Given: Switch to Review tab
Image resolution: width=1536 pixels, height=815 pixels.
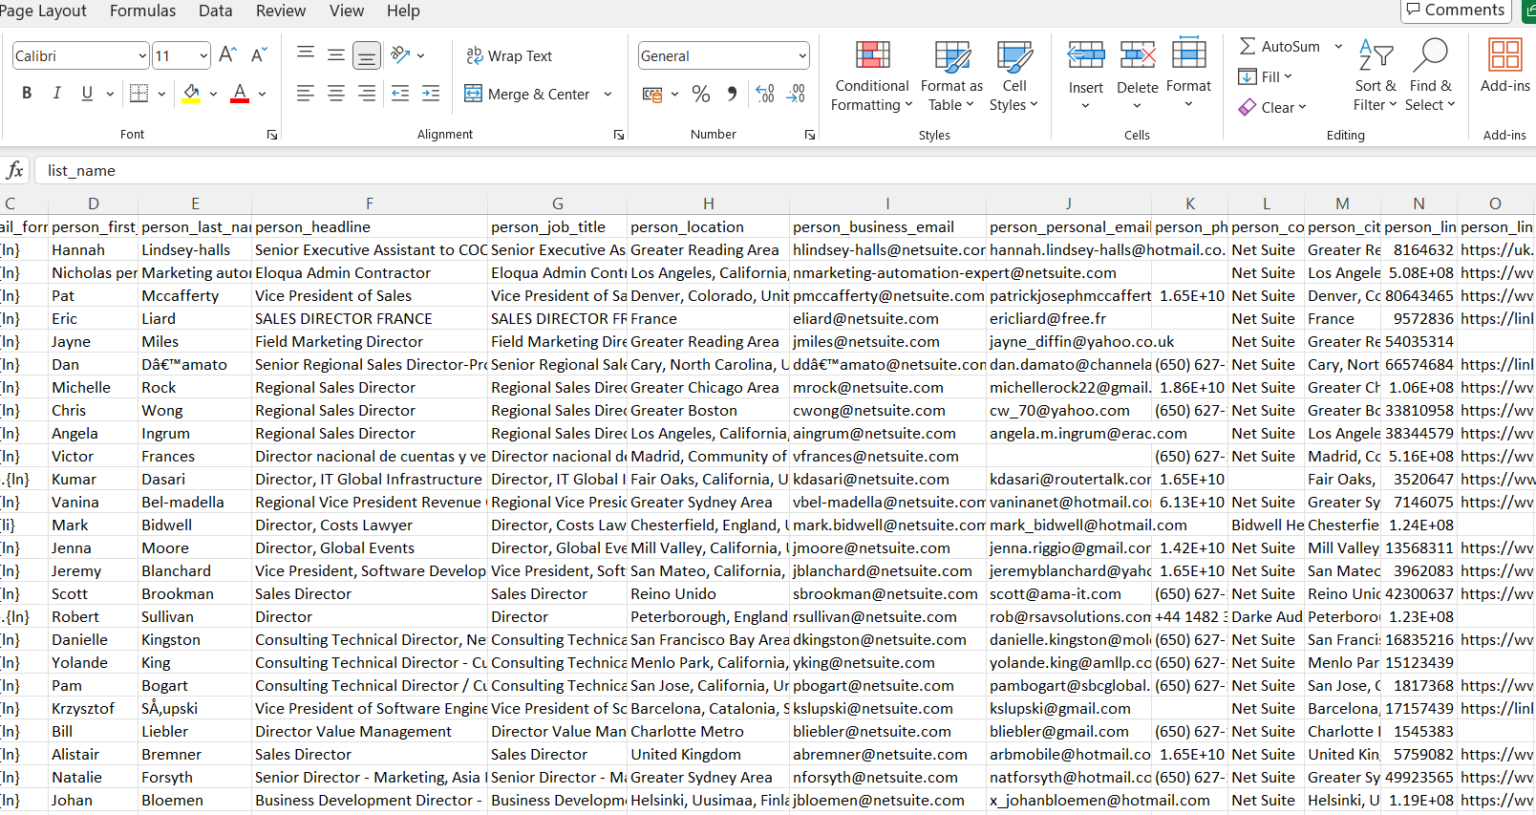Looking at the screenshot, I should (281, 11).
